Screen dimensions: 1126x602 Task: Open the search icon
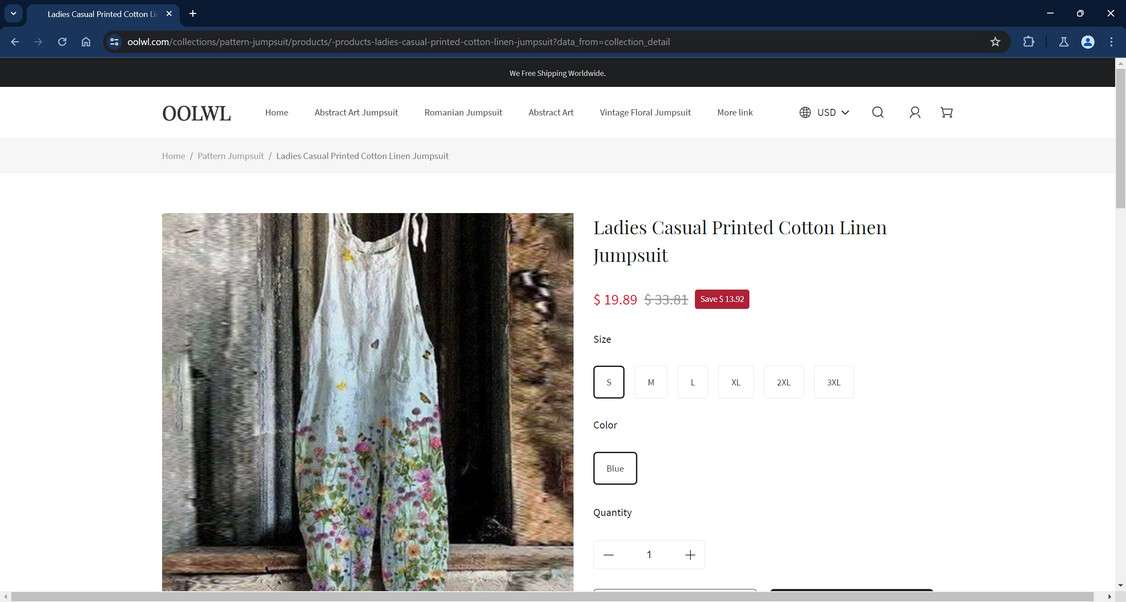click(878, 112)
